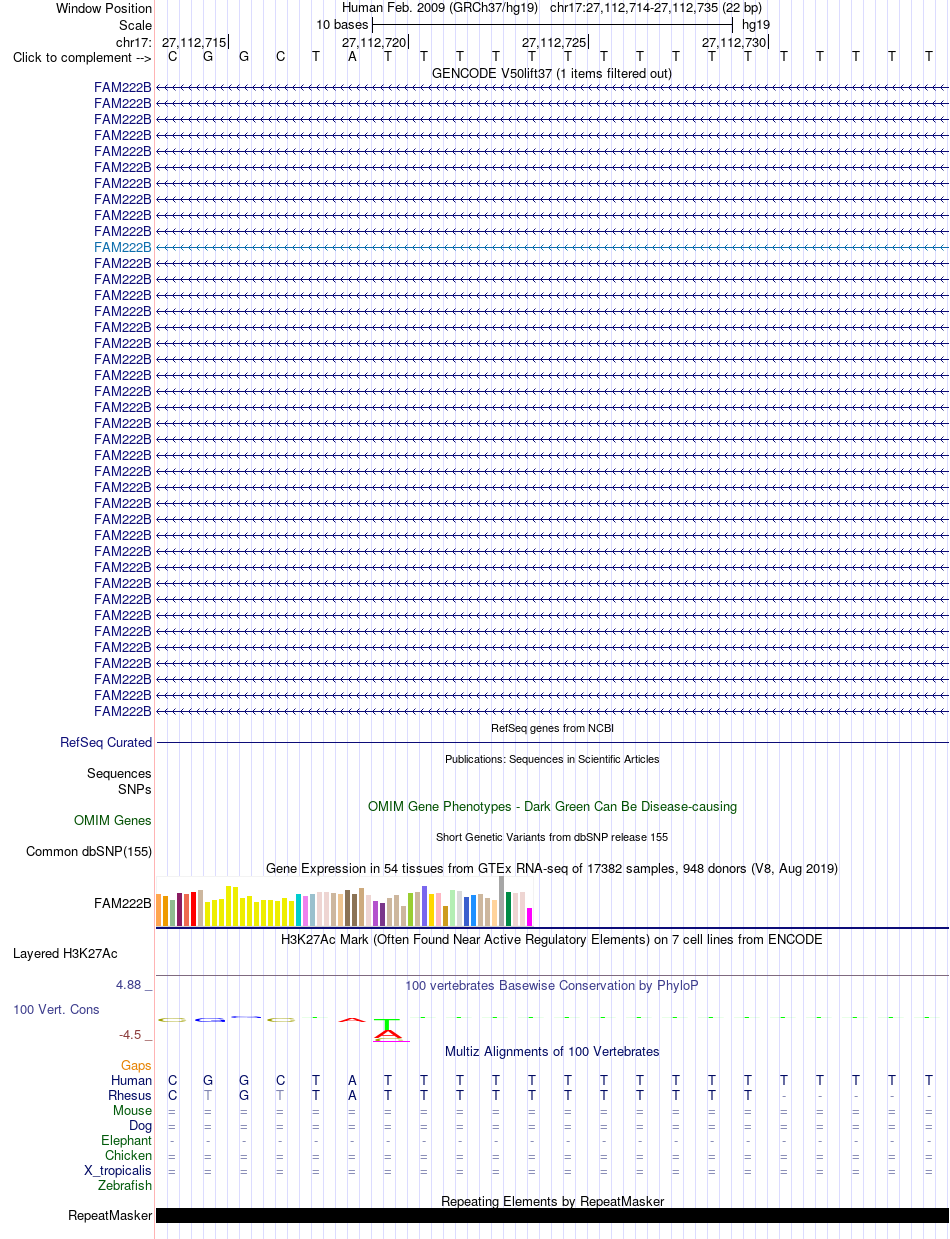
Task: Click the Scale label in ruler
Action: [x=135, y=25]
